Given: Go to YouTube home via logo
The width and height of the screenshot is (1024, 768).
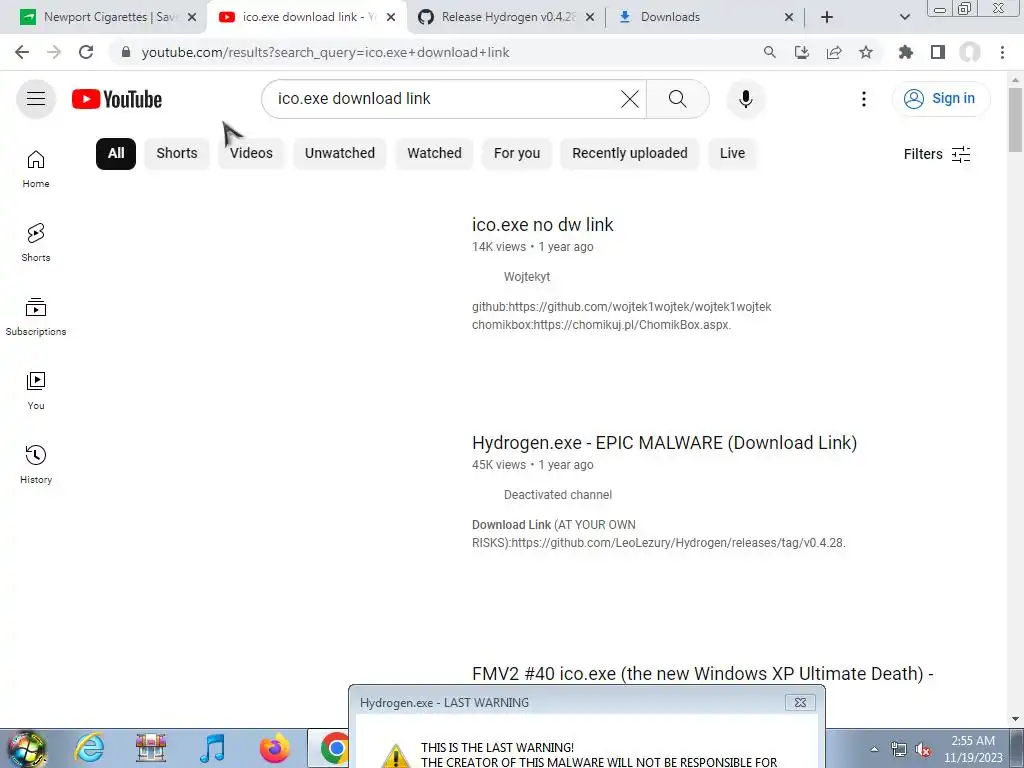Looking at the screenshot, I should [117, 99].
